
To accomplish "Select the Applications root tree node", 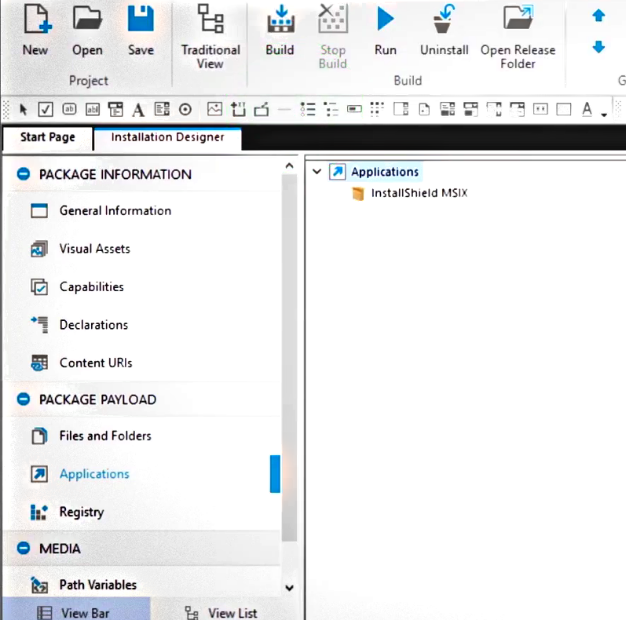I will click(x=385, y=172).
